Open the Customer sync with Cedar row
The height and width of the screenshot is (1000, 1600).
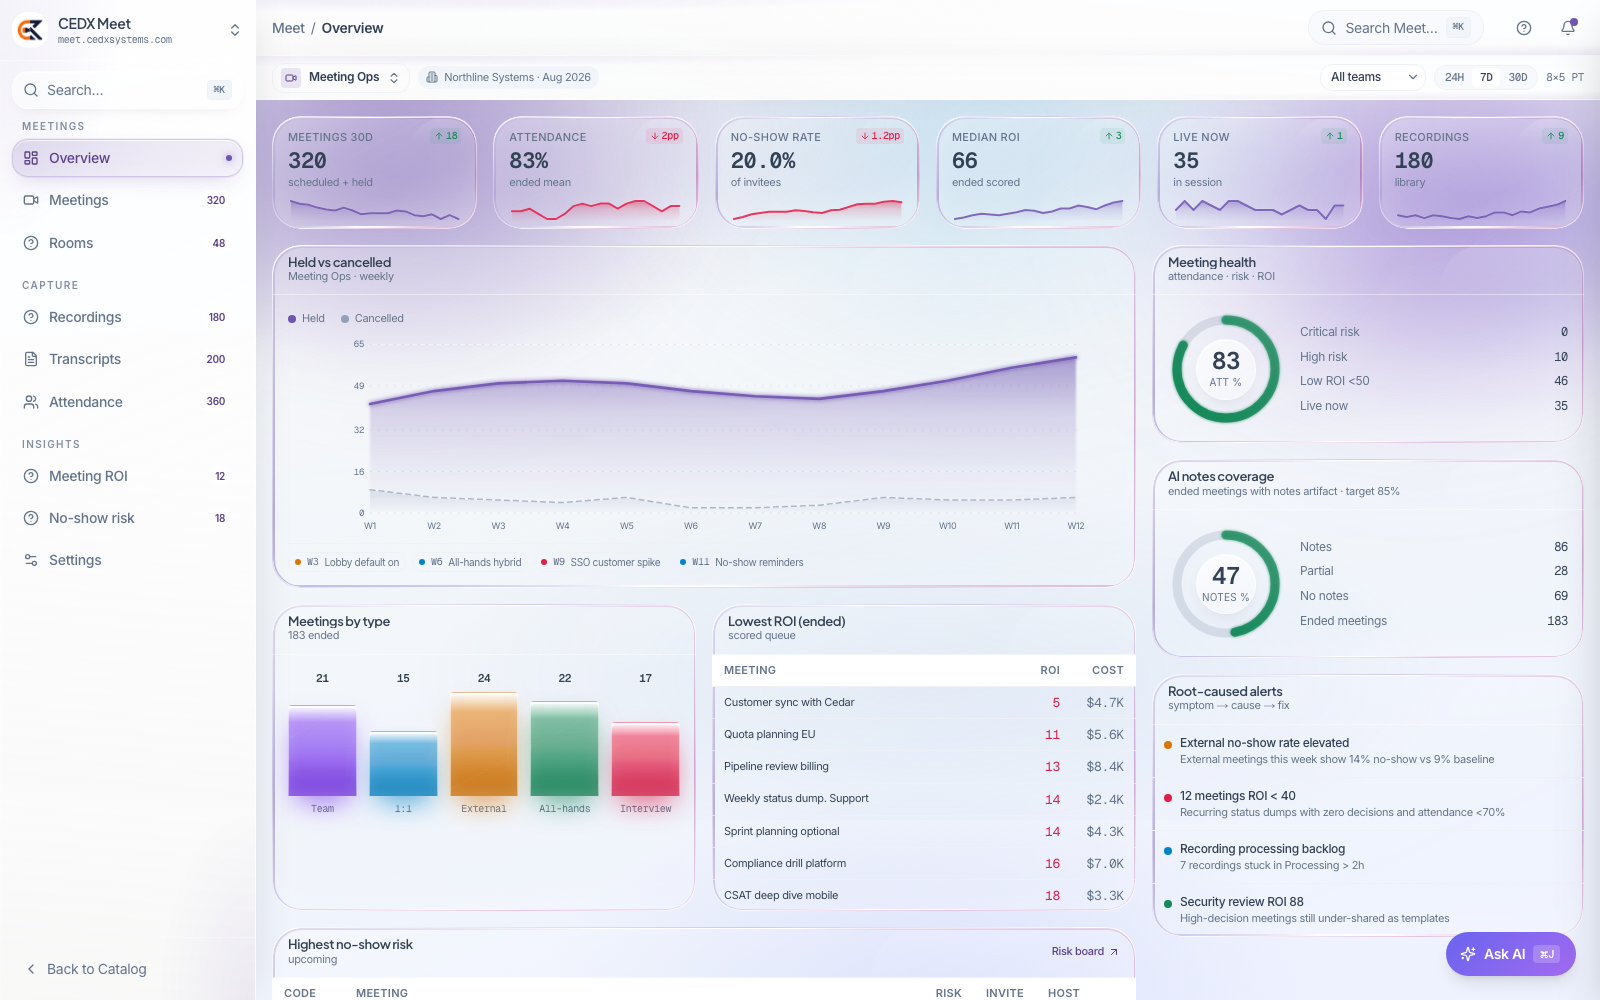[924, 702]
